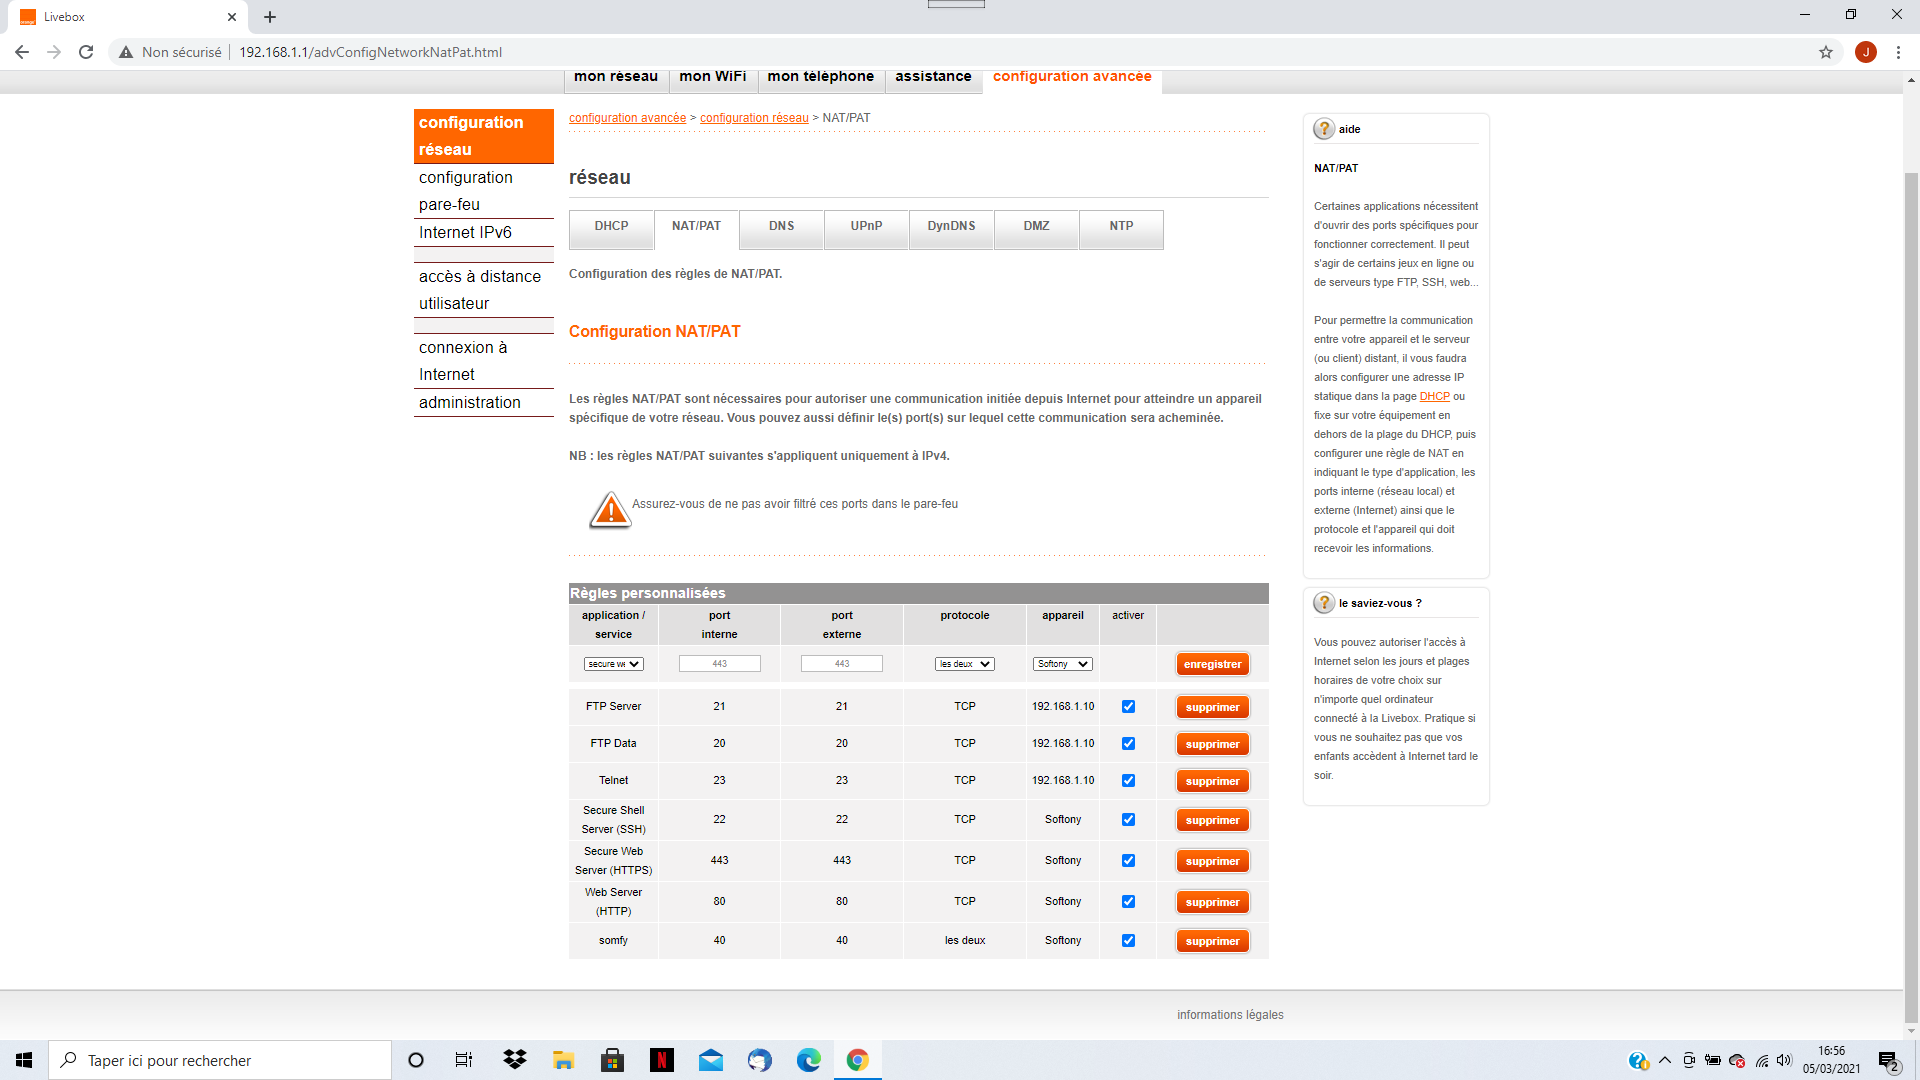Screen dimensions: 1920x1080
Task: Uncheck activer for FTP Server rule
Action: point(1128,707)
